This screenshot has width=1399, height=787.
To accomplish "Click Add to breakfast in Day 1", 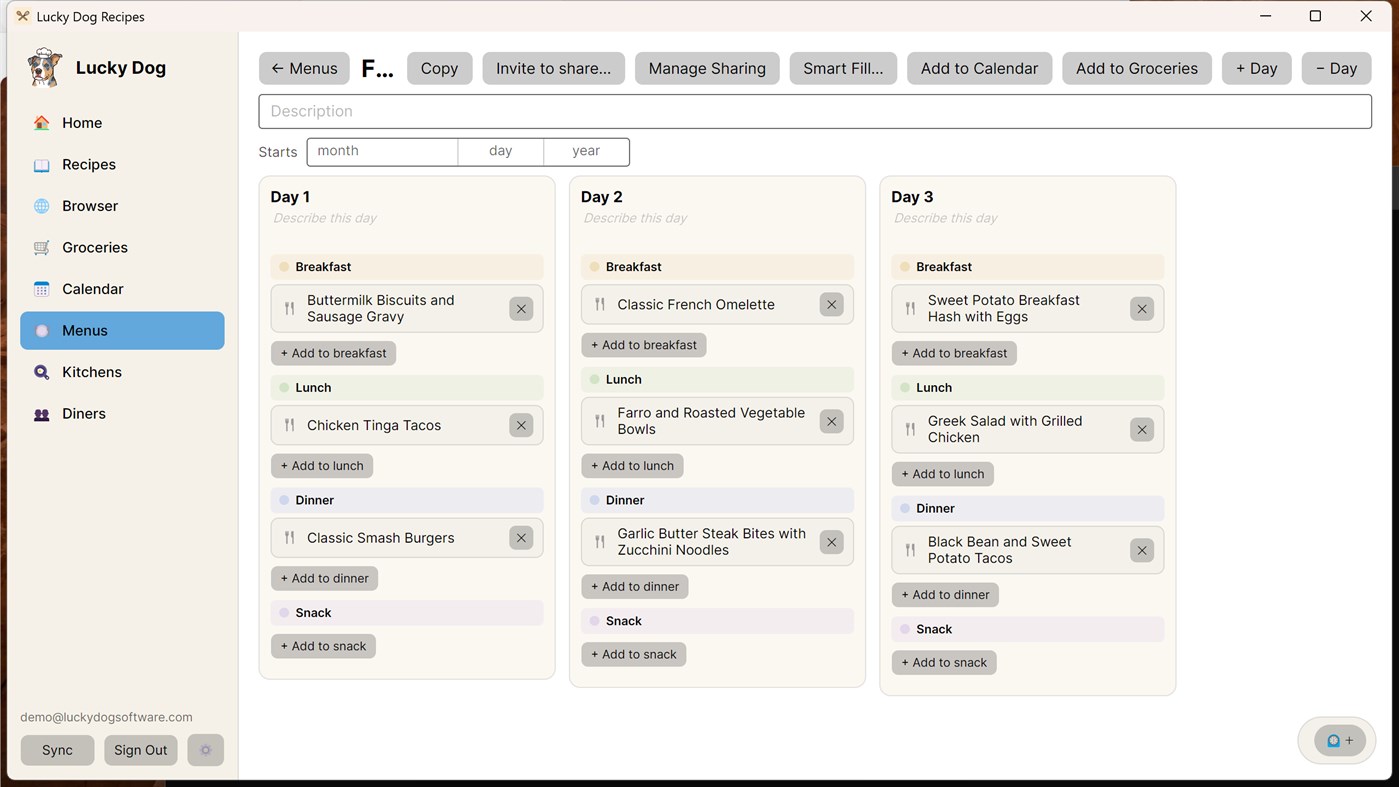I will (333, 353).
